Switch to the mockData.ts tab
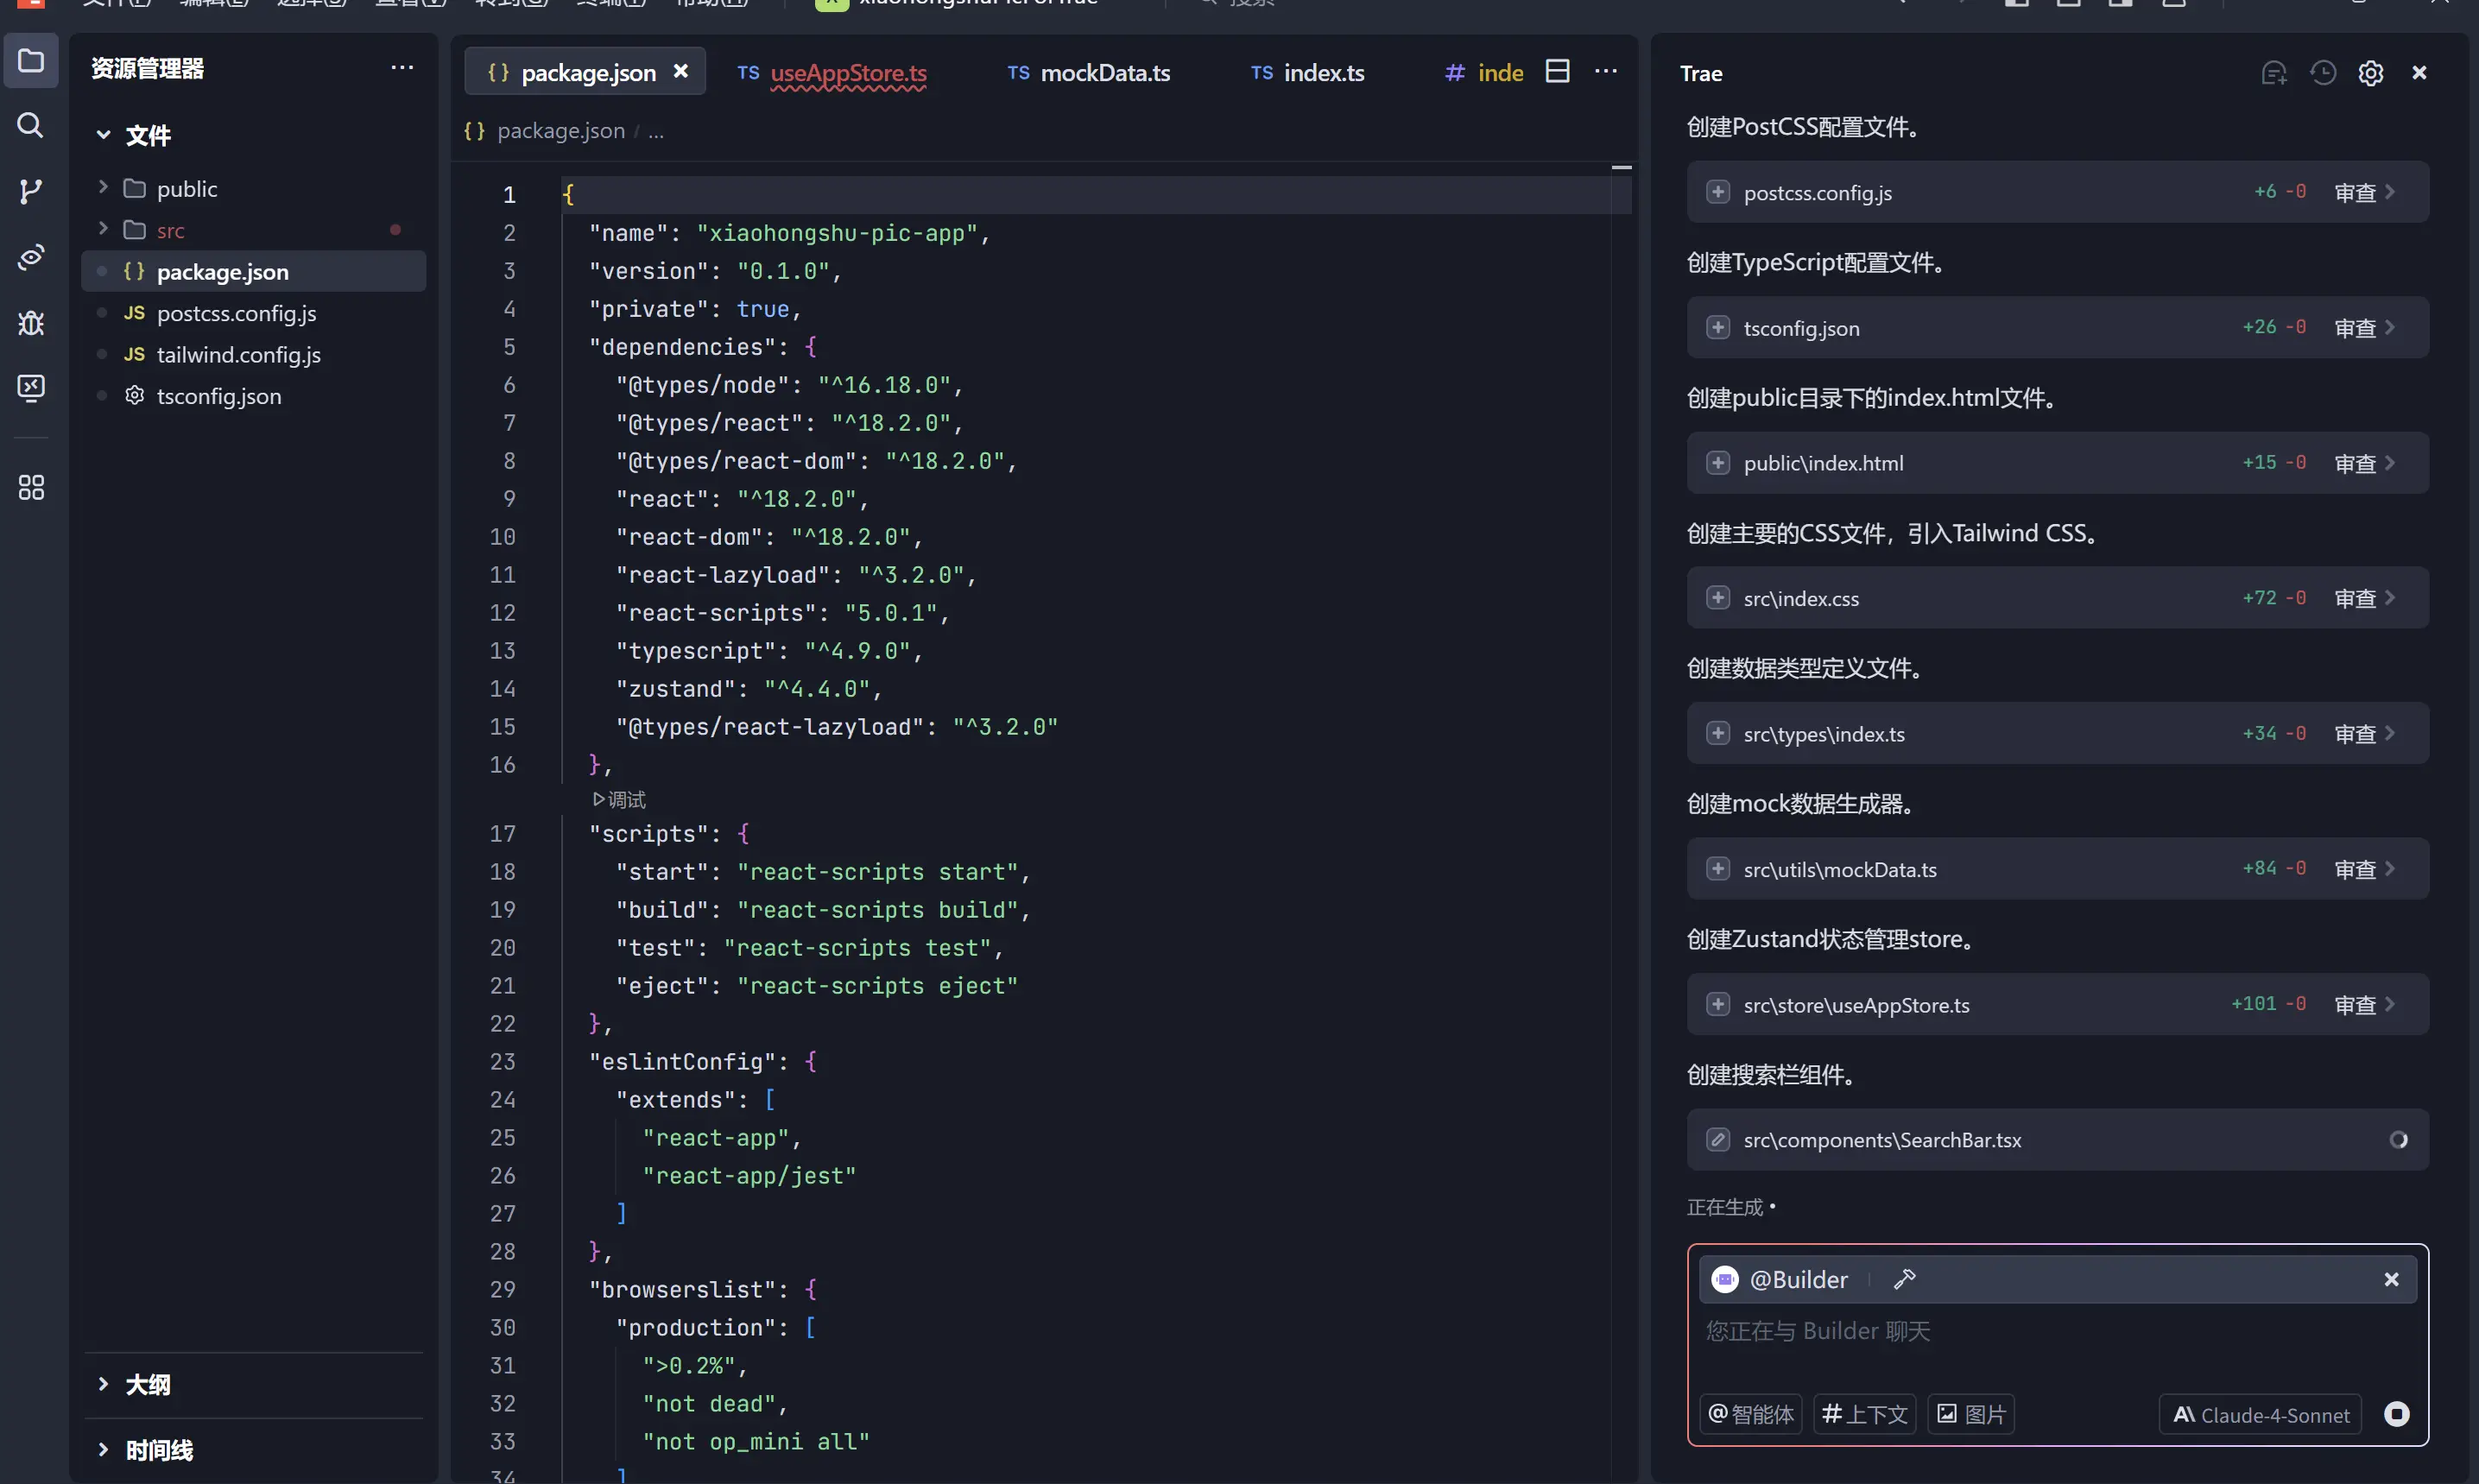Image resolution: width=2479 pixels, height=1484 pixels. [x=1089, y=73]
